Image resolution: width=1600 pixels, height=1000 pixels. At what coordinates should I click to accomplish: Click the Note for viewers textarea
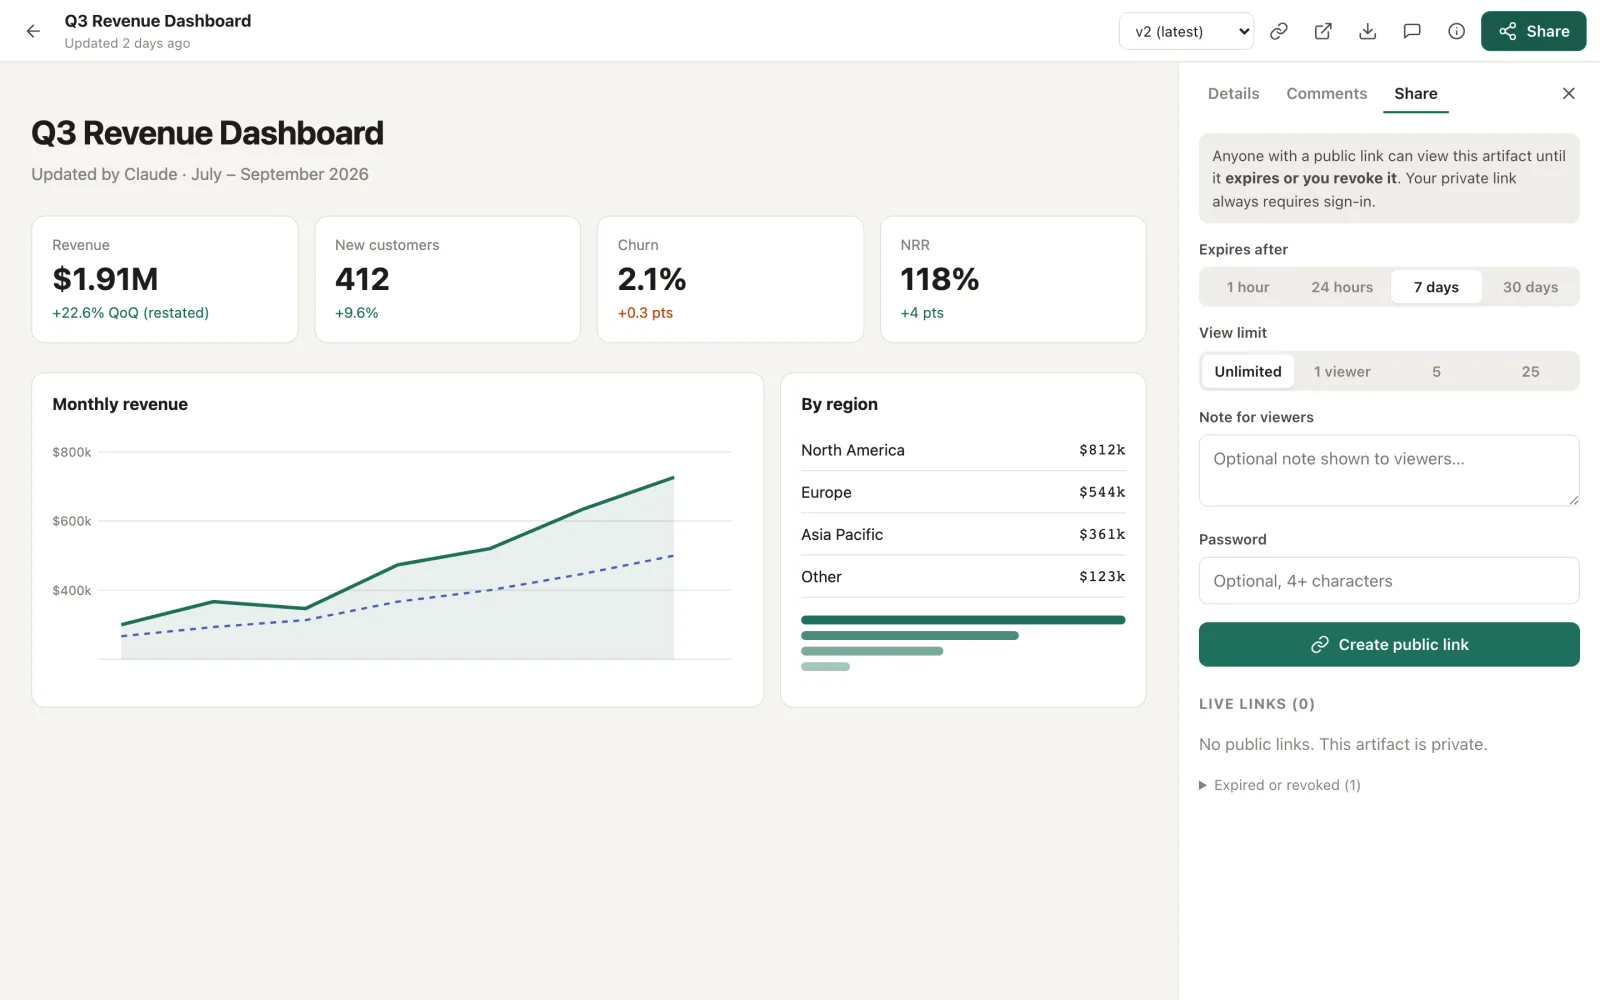coord(1389,470)
